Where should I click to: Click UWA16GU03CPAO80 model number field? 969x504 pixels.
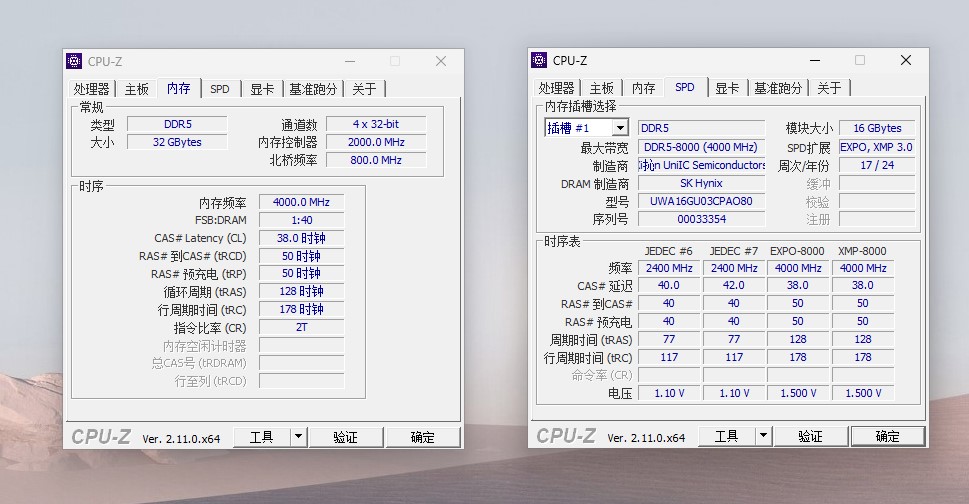(701, 201)
